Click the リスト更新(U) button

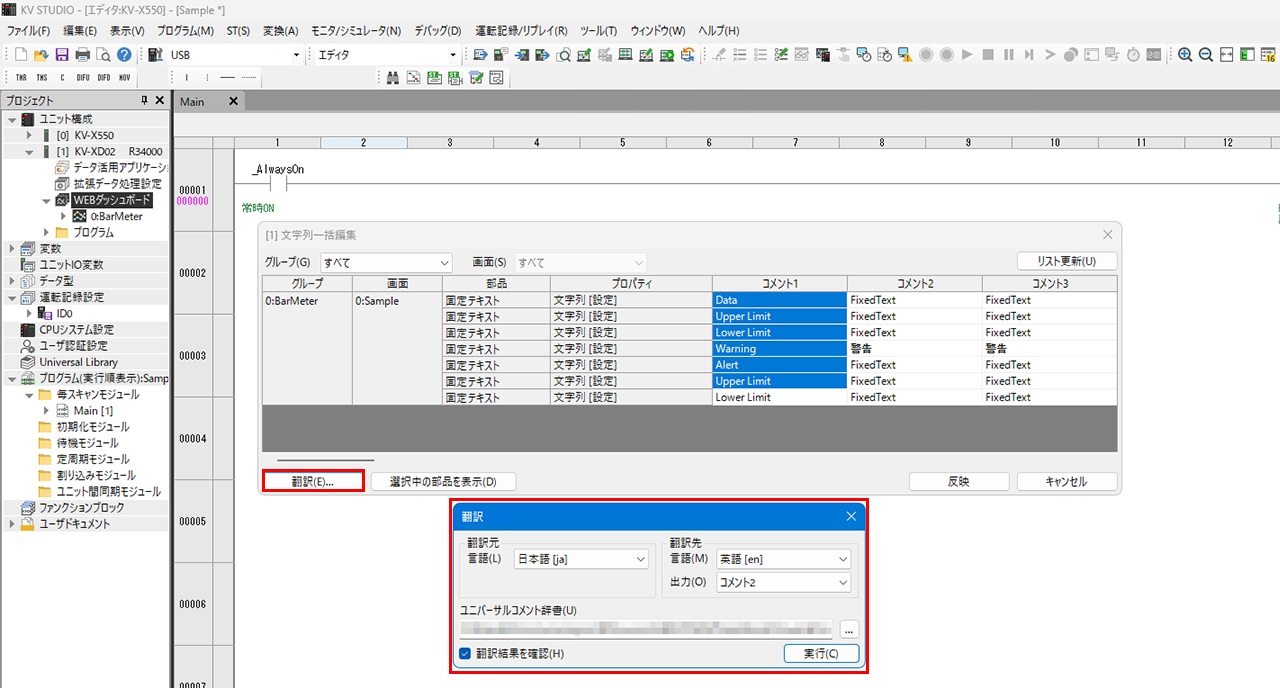tap(1066, 262)
